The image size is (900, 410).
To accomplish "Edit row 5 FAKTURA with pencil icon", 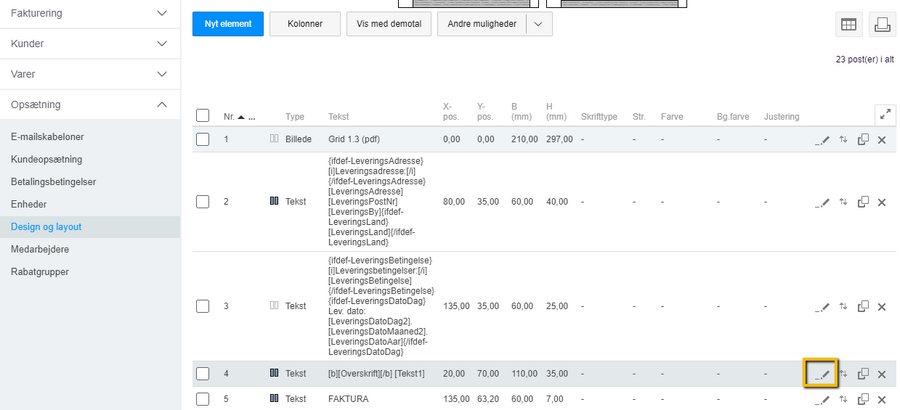I will point(822,399).
